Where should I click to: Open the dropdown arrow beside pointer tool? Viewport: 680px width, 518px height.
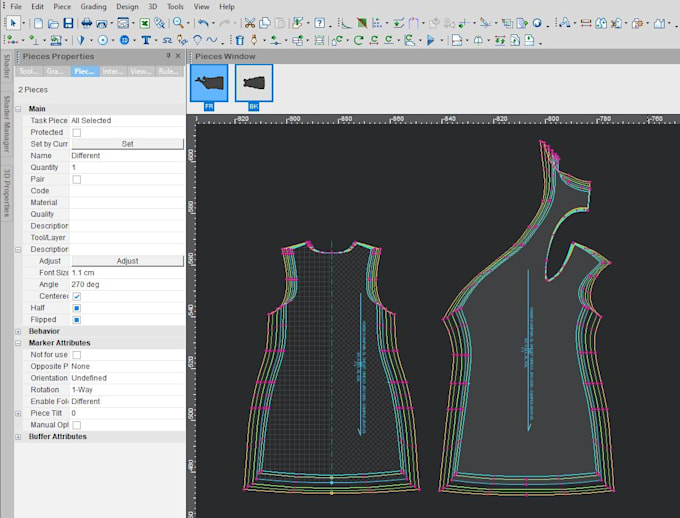(23, 23)
